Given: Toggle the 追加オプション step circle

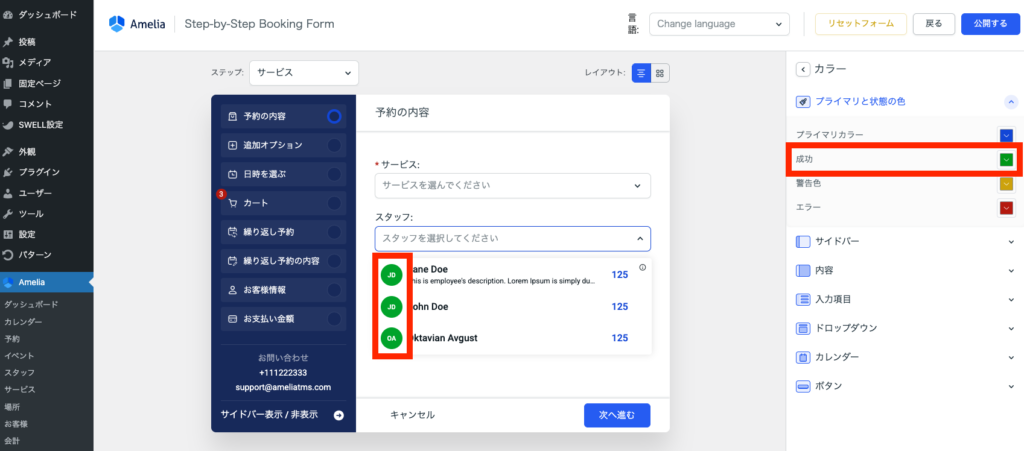Looking at the screenshot, I should click(334, 145).
